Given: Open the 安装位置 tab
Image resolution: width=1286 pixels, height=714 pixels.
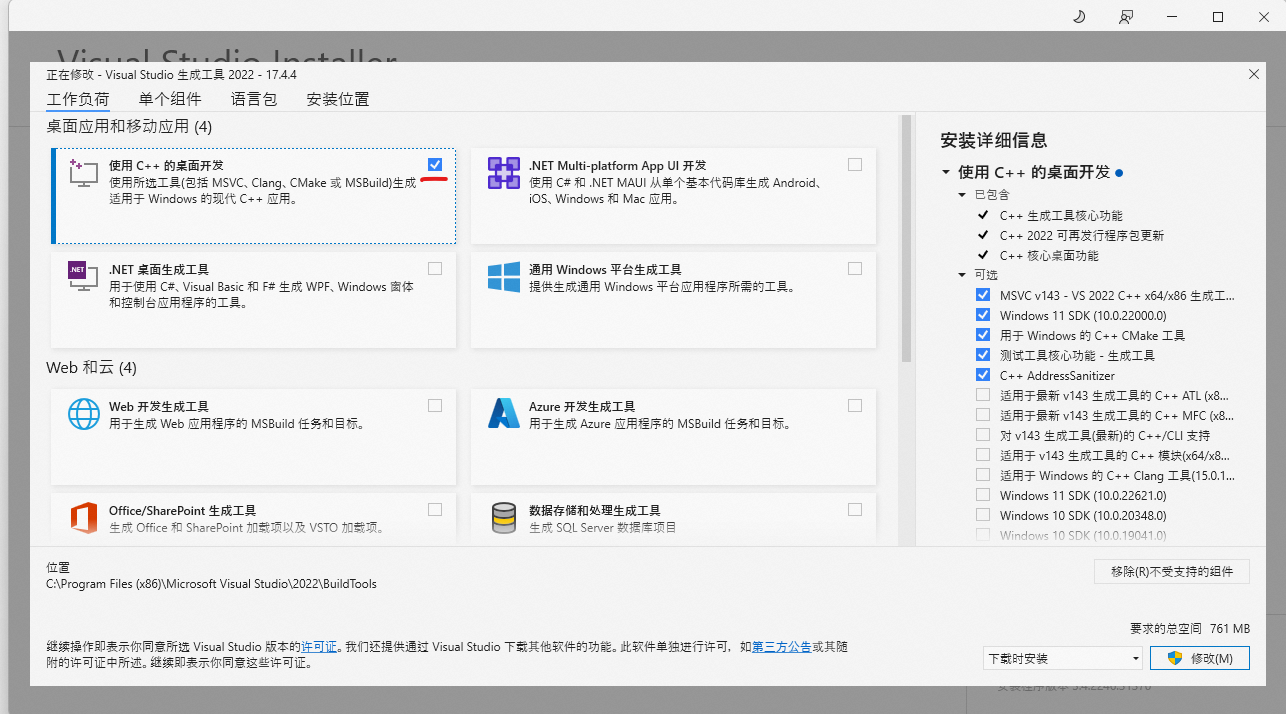Looking at the screenshot, I should (x=338, y=99).
